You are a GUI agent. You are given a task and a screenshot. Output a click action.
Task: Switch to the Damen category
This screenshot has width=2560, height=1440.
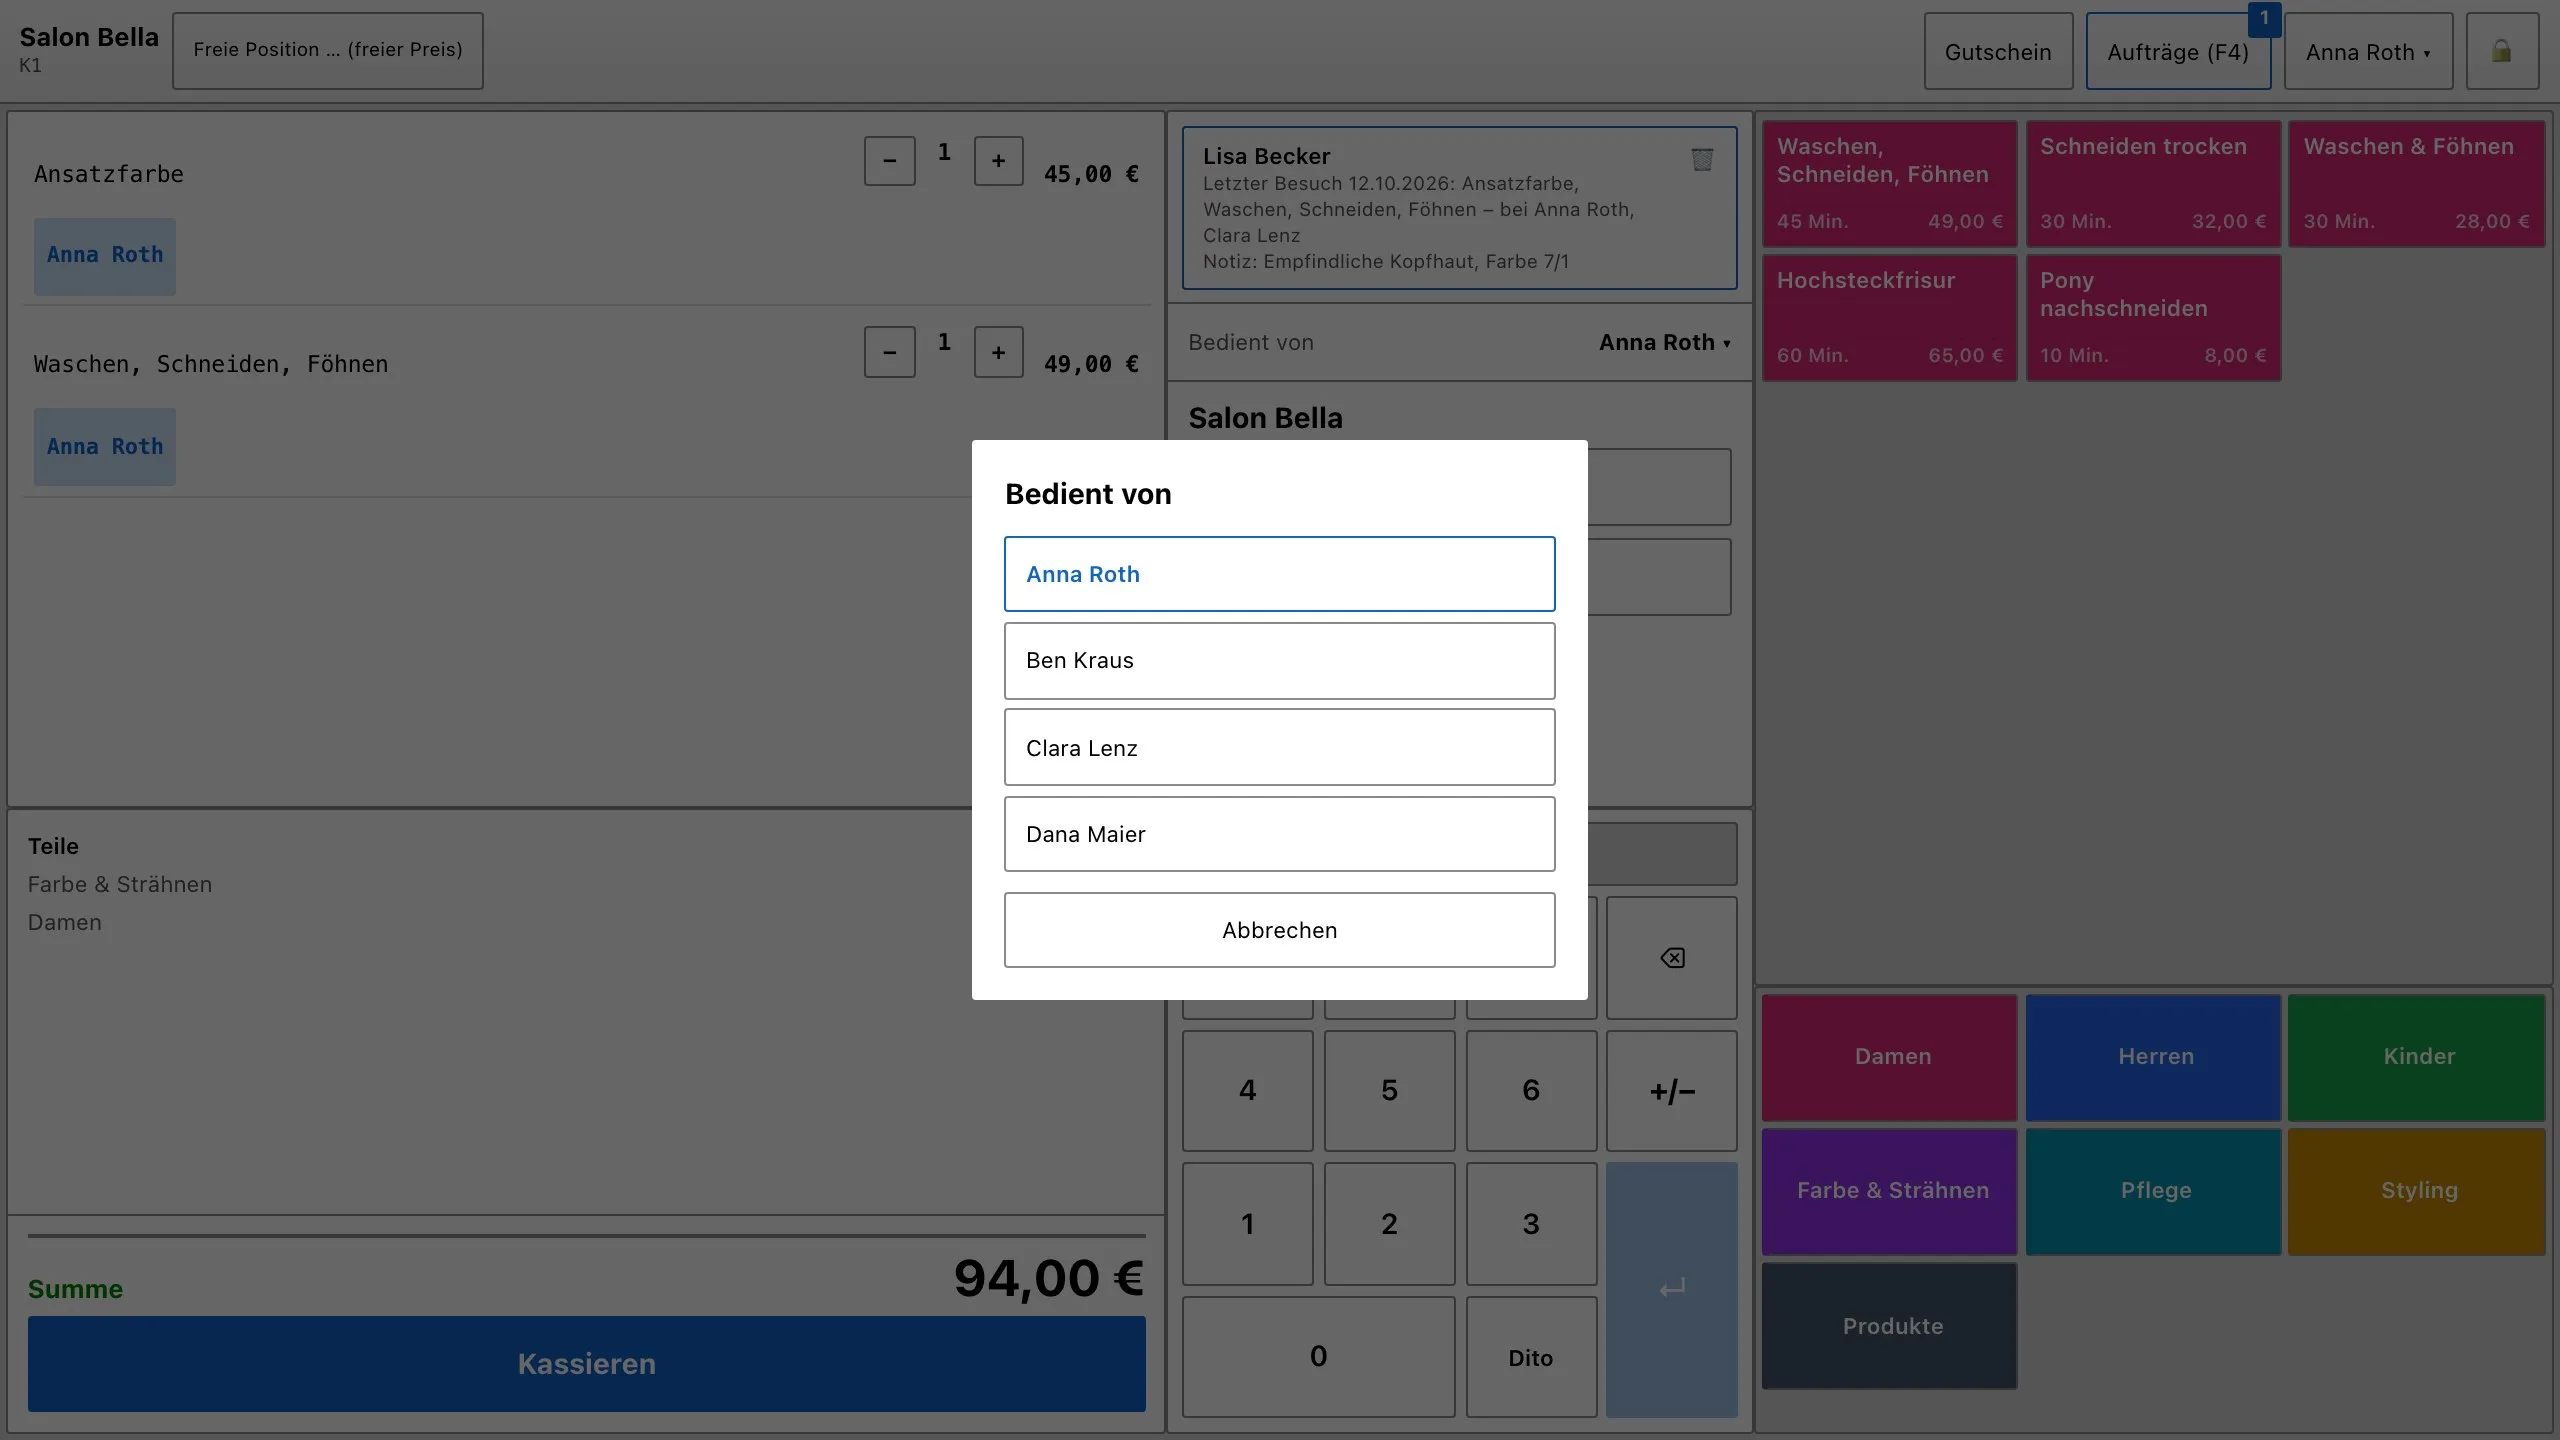click(1889, 1057)
